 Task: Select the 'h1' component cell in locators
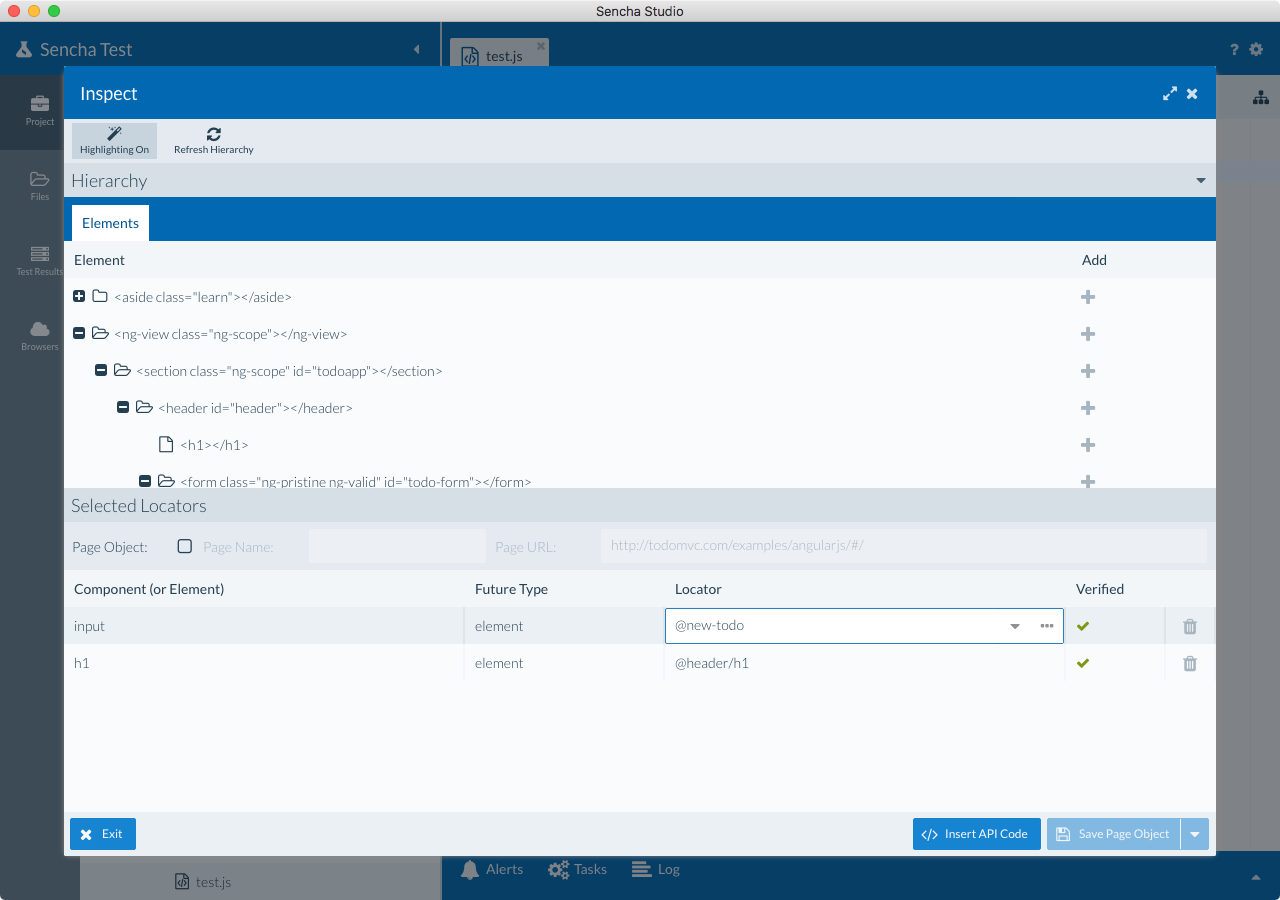pos(264,663)
